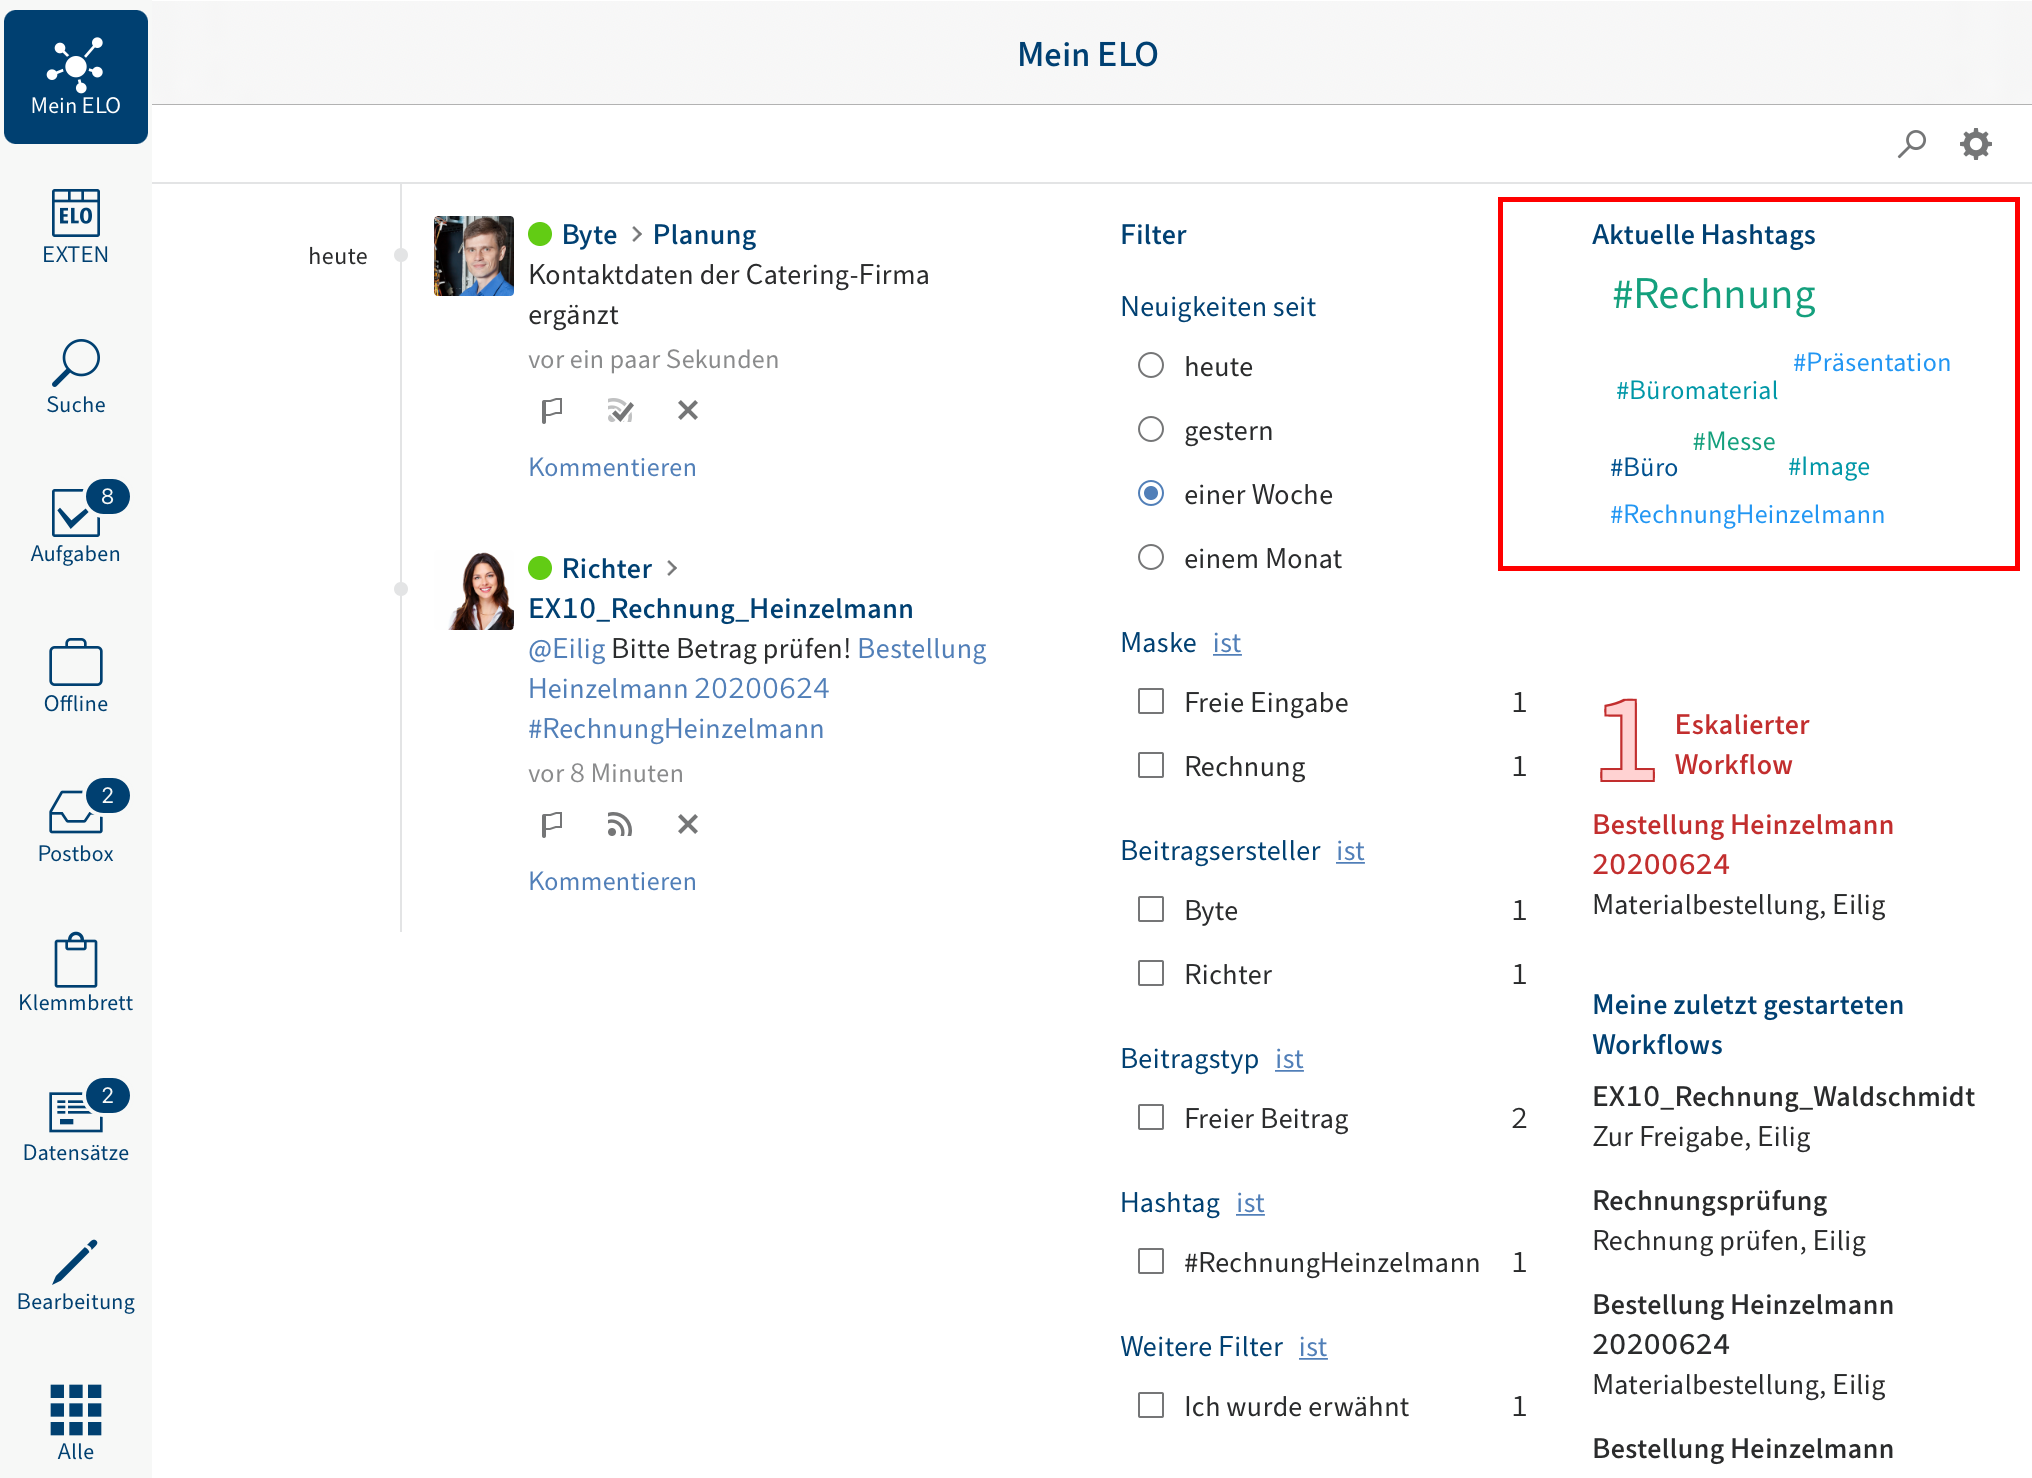Open the Mein ELO tile

(76, 77)
